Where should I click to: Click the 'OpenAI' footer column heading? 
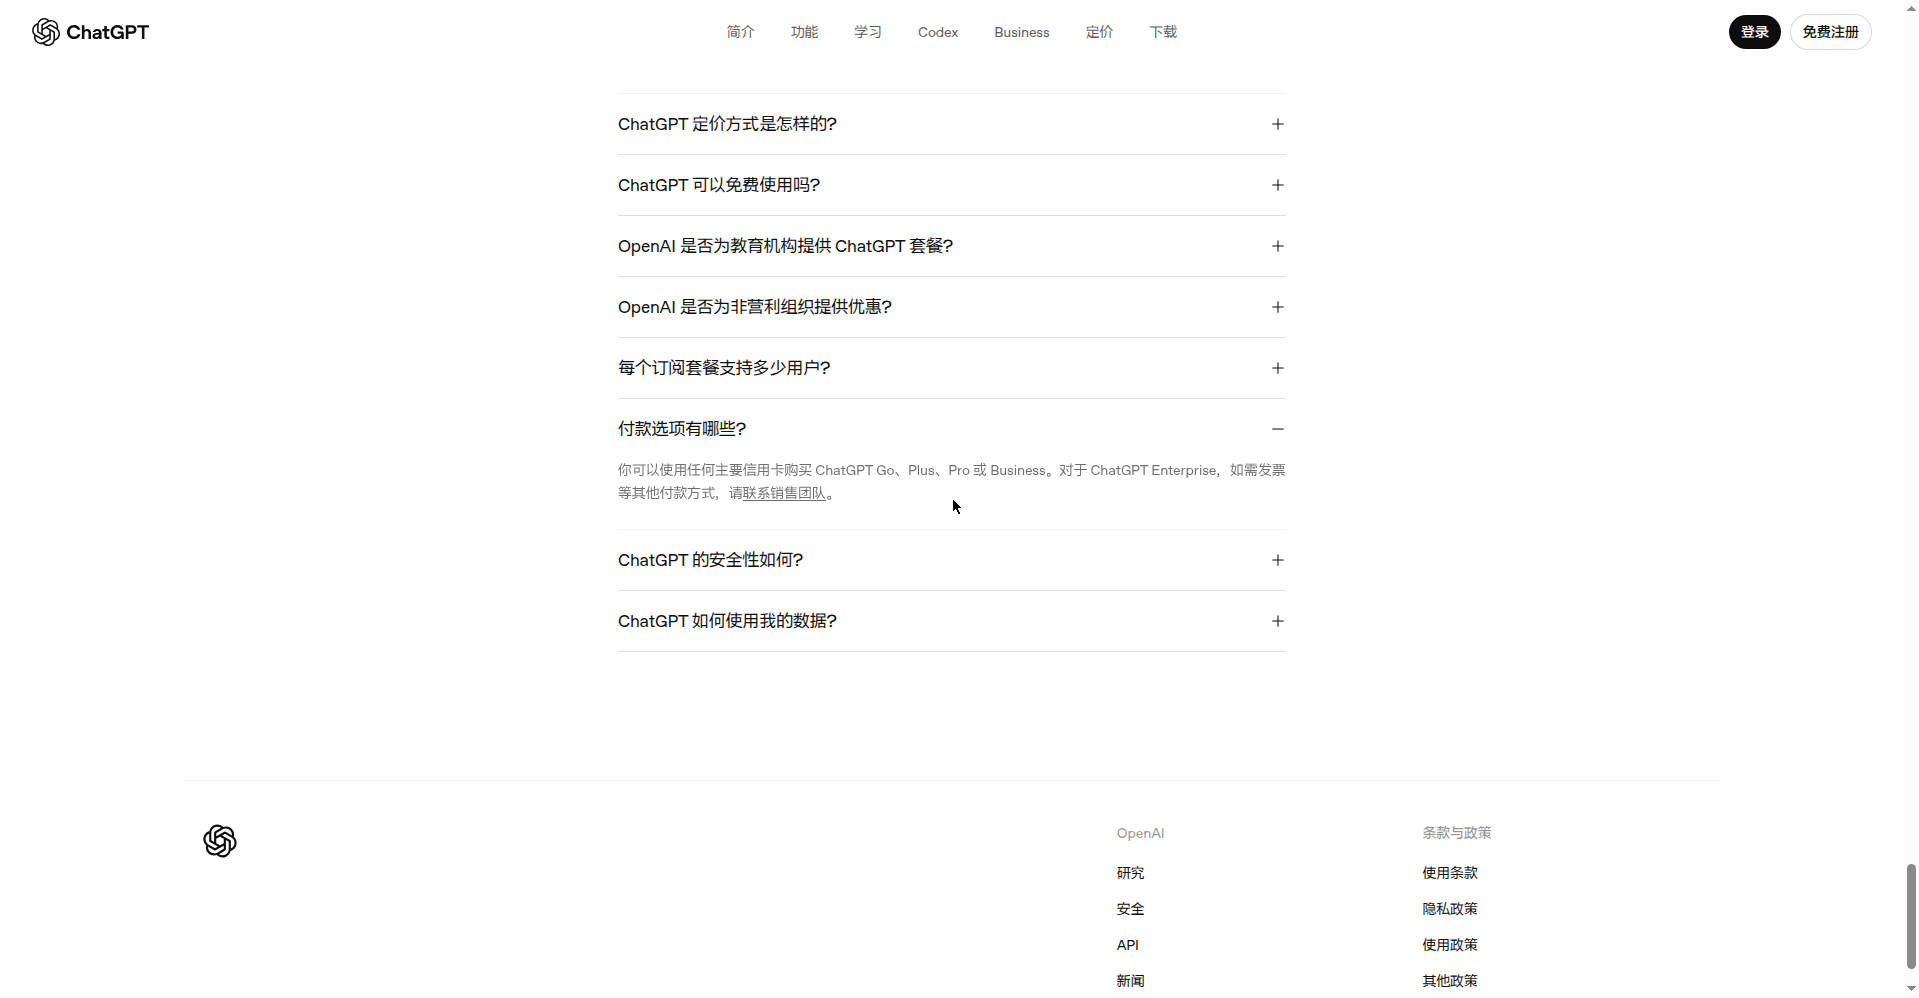tap(1140, 833)
